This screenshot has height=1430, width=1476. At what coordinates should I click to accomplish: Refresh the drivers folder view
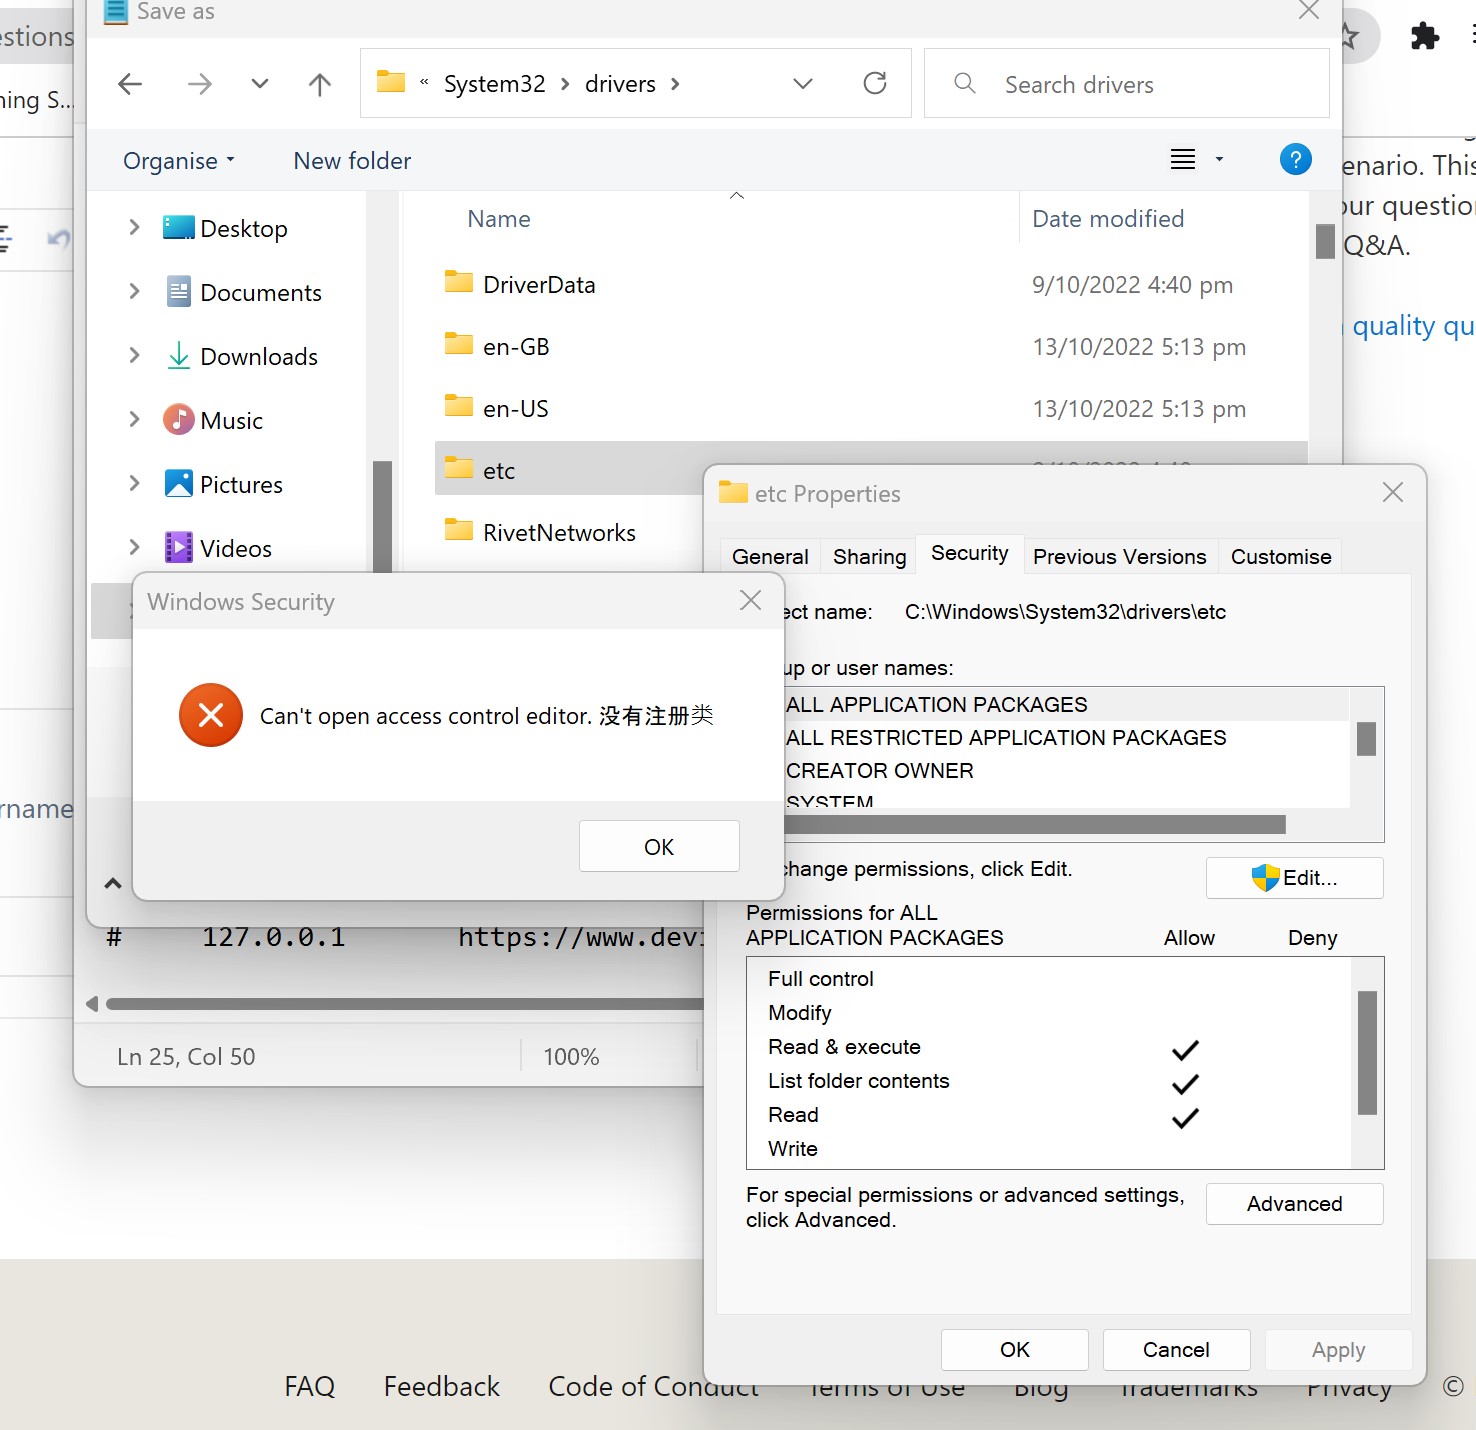click(x=875, y=83)
